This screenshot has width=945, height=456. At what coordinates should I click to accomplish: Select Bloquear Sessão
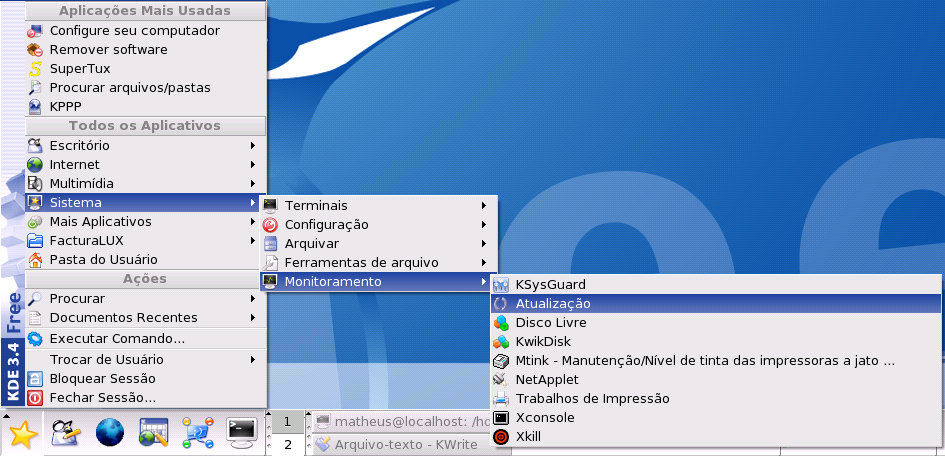145,378
